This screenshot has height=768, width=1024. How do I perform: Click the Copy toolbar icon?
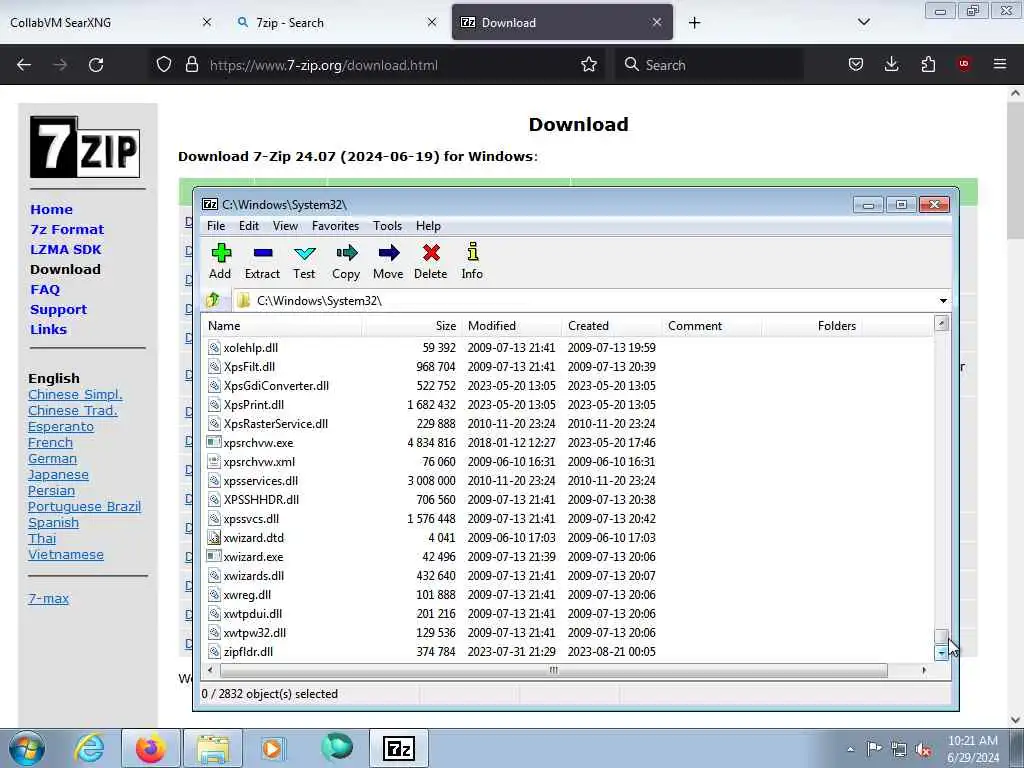(x=346, y=261)
